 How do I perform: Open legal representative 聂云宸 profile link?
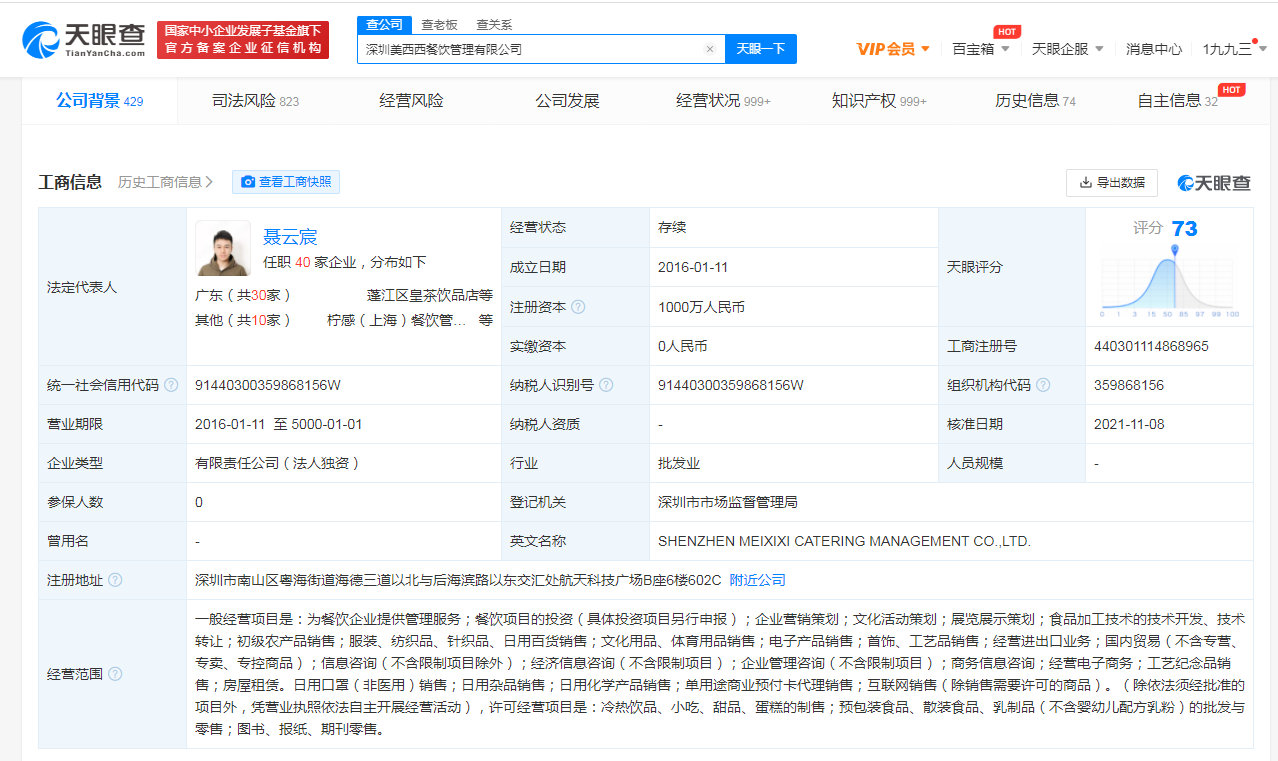point(290,237)
